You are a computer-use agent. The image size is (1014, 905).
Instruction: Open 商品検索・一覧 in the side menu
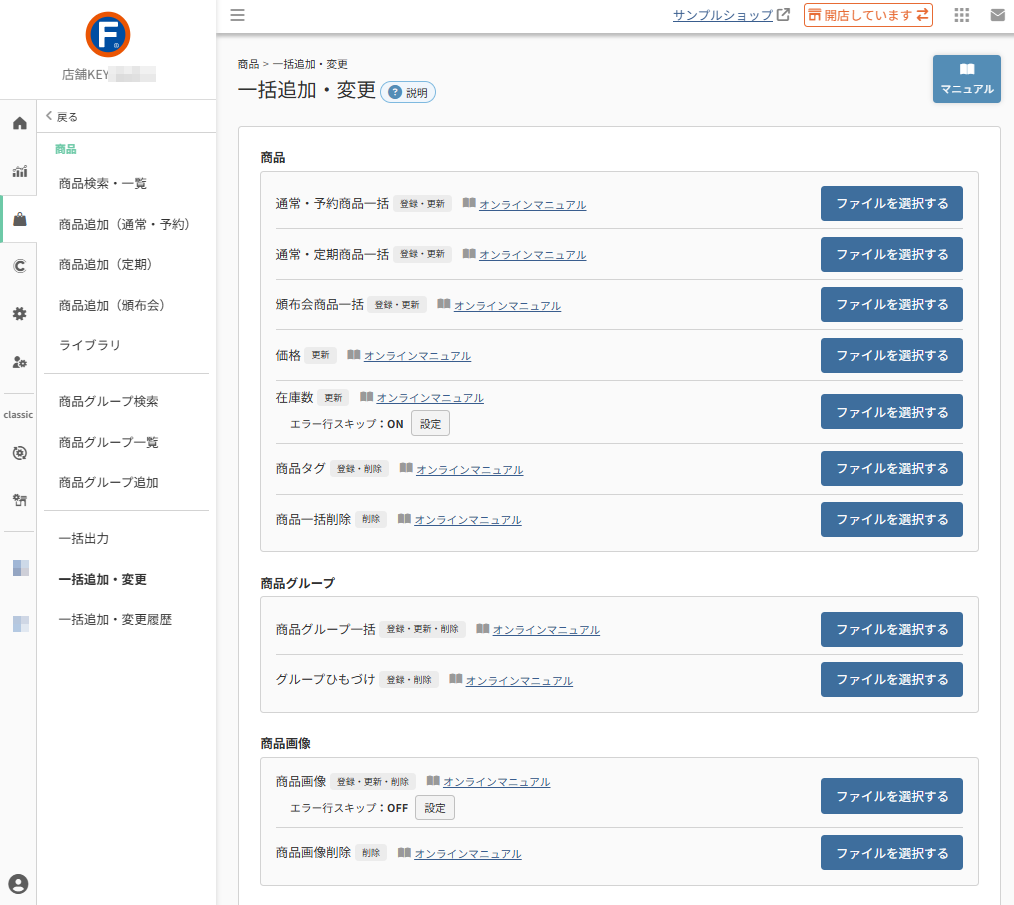pyautogui.click(x=103, y=184)
